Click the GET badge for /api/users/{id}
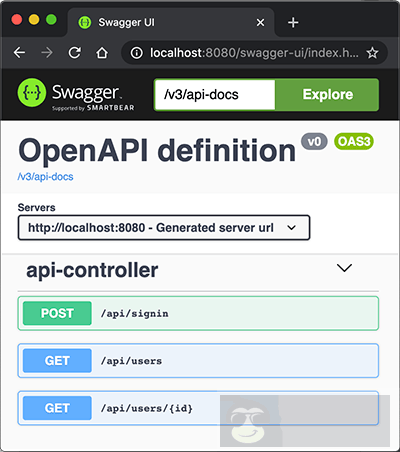This screenshot has height=452, width=400. tap(57, 408)
